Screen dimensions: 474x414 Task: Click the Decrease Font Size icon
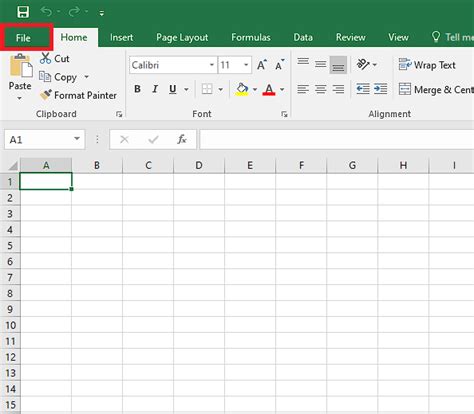(280, 65)
